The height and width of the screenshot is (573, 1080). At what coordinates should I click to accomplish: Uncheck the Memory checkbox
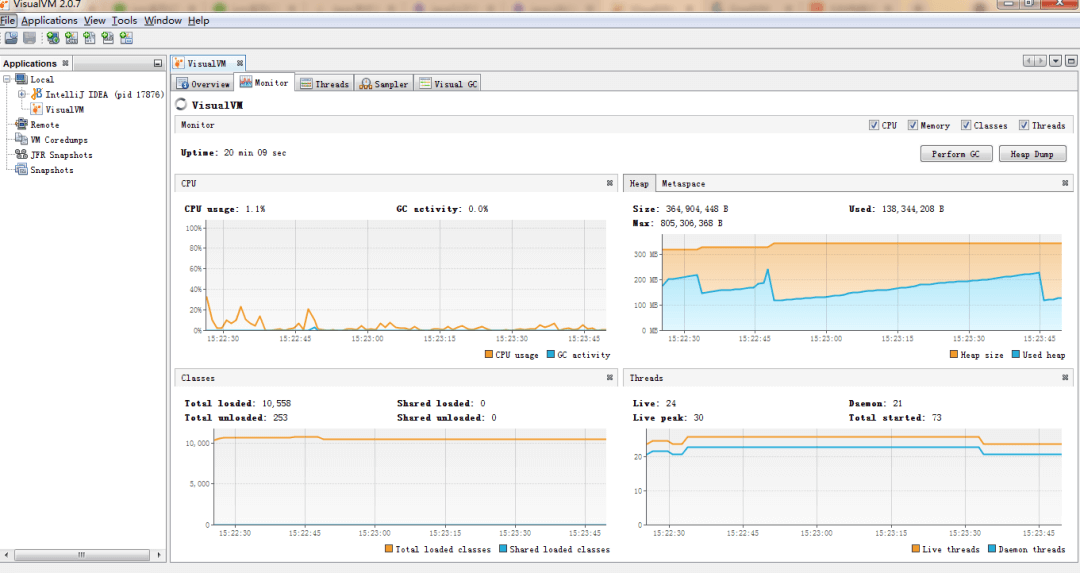tap(913, 125)
